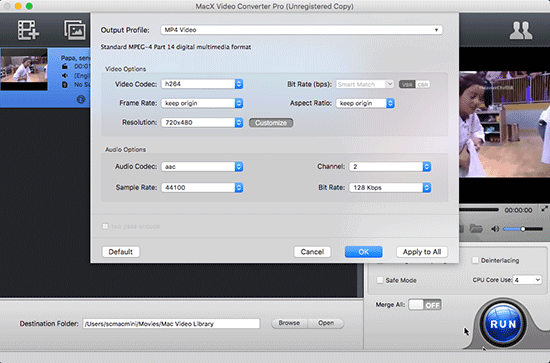
Task: Toggle the two pass encode checkbox
Action: [105, 226]
